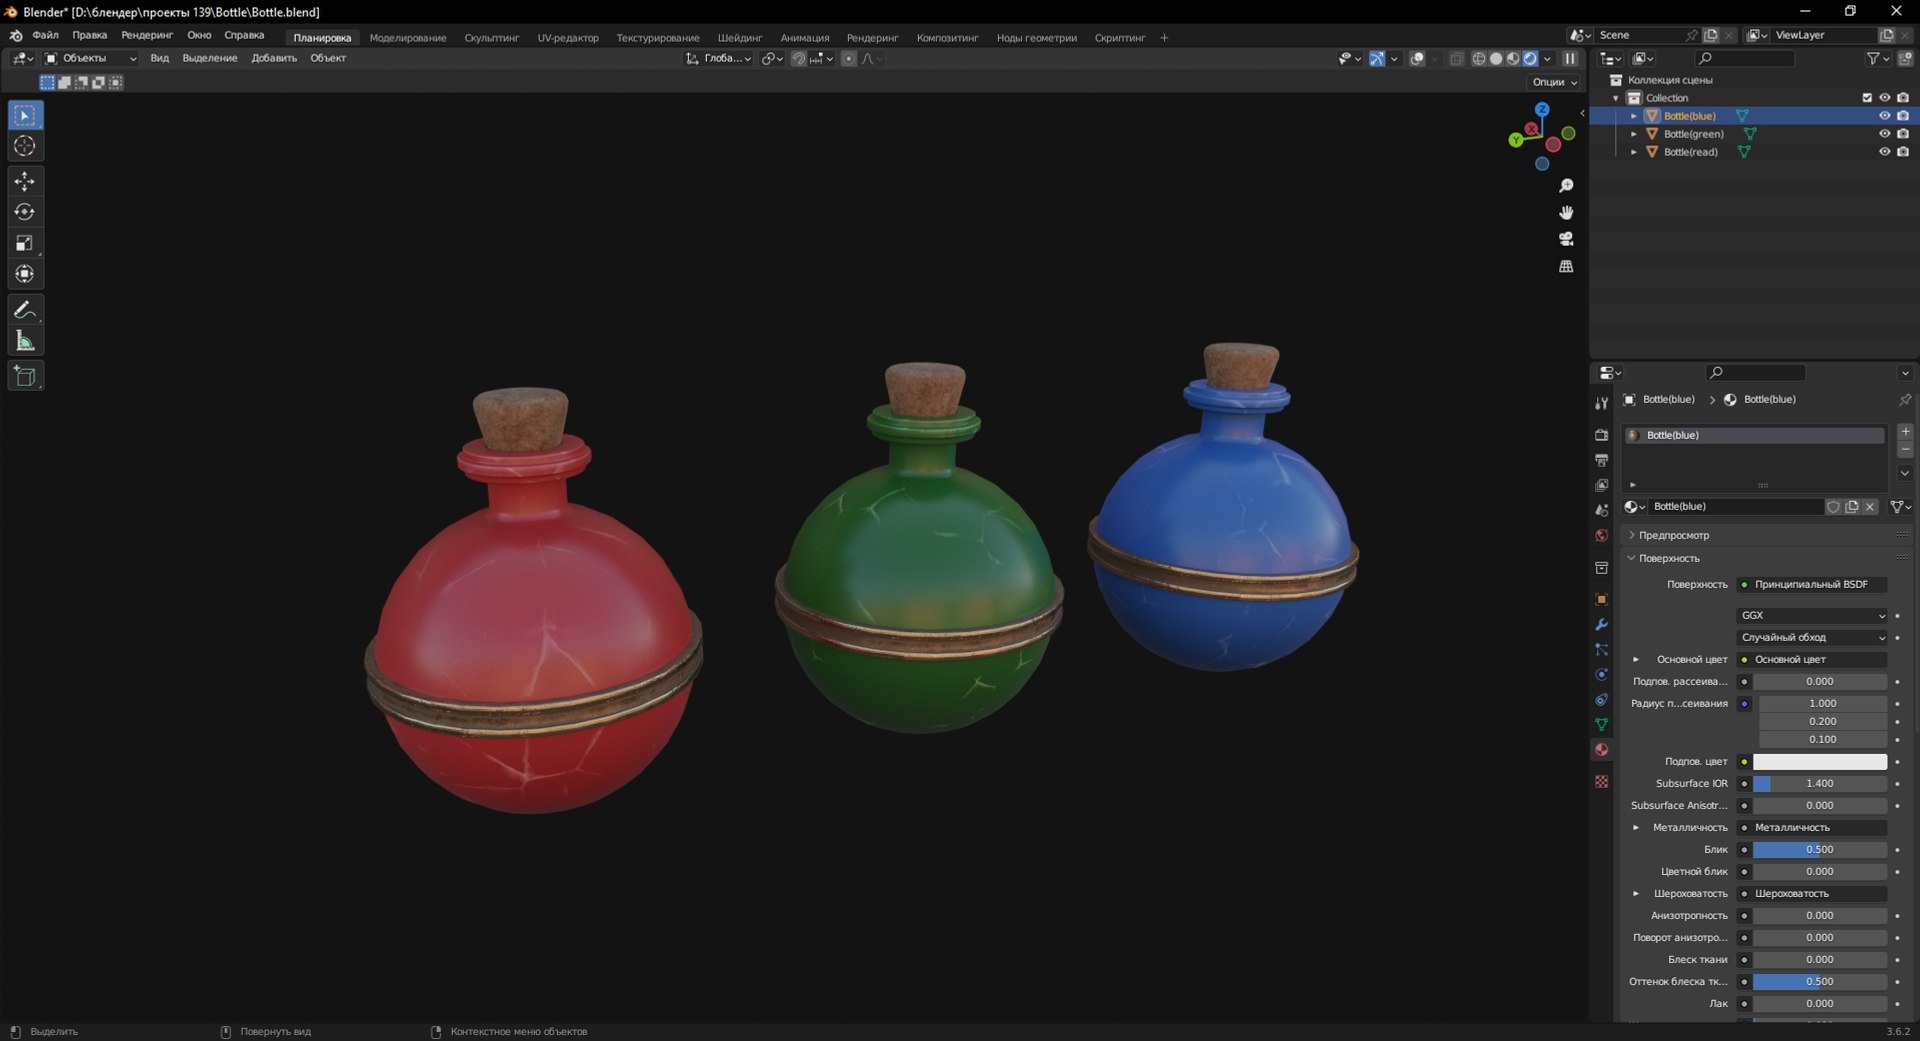Click the Опции button in viewport
Screen dimensions: 1920x1041
click(x=1554, y=82)
